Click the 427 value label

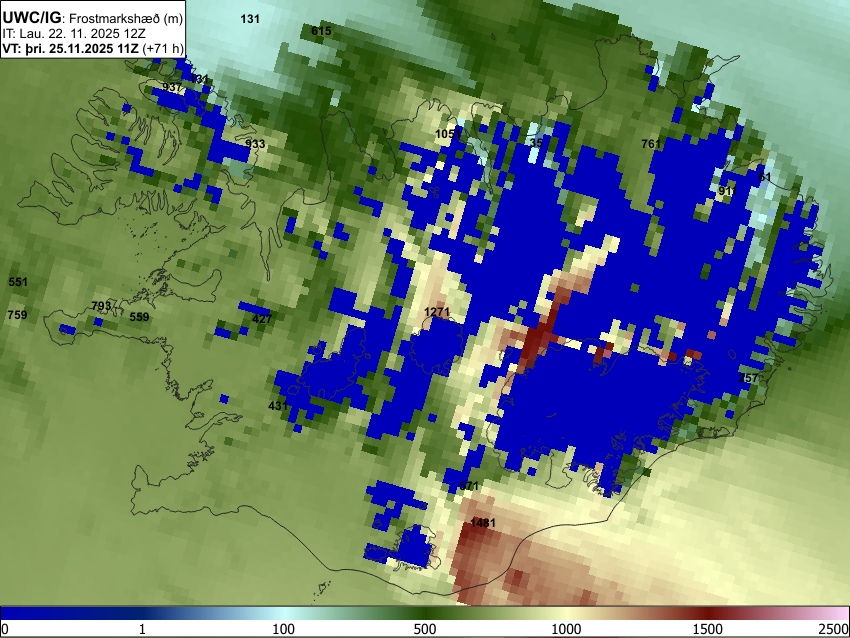[x=262, y=318]
